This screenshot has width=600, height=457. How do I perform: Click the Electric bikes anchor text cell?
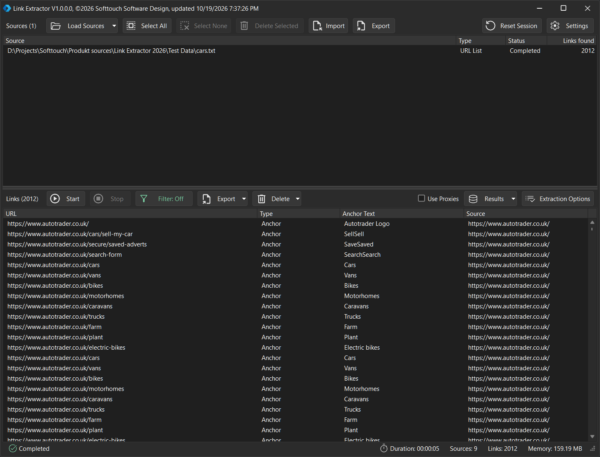[x=362, y=348]
